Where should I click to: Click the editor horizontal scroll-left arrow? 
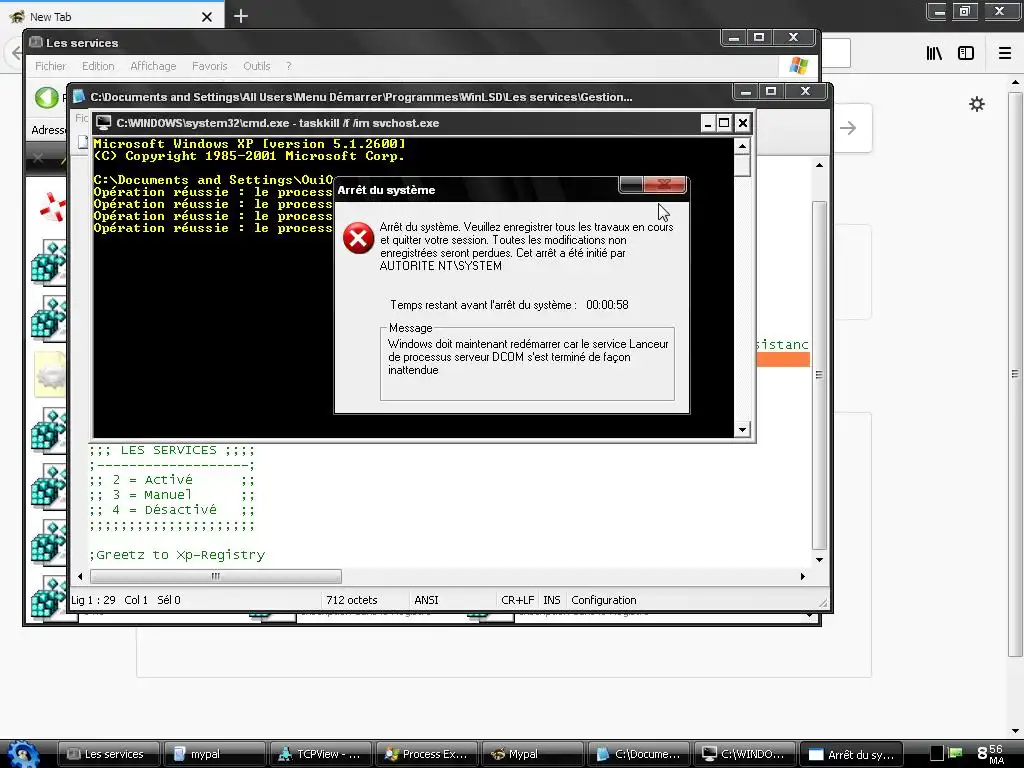(x=80, y=576)
